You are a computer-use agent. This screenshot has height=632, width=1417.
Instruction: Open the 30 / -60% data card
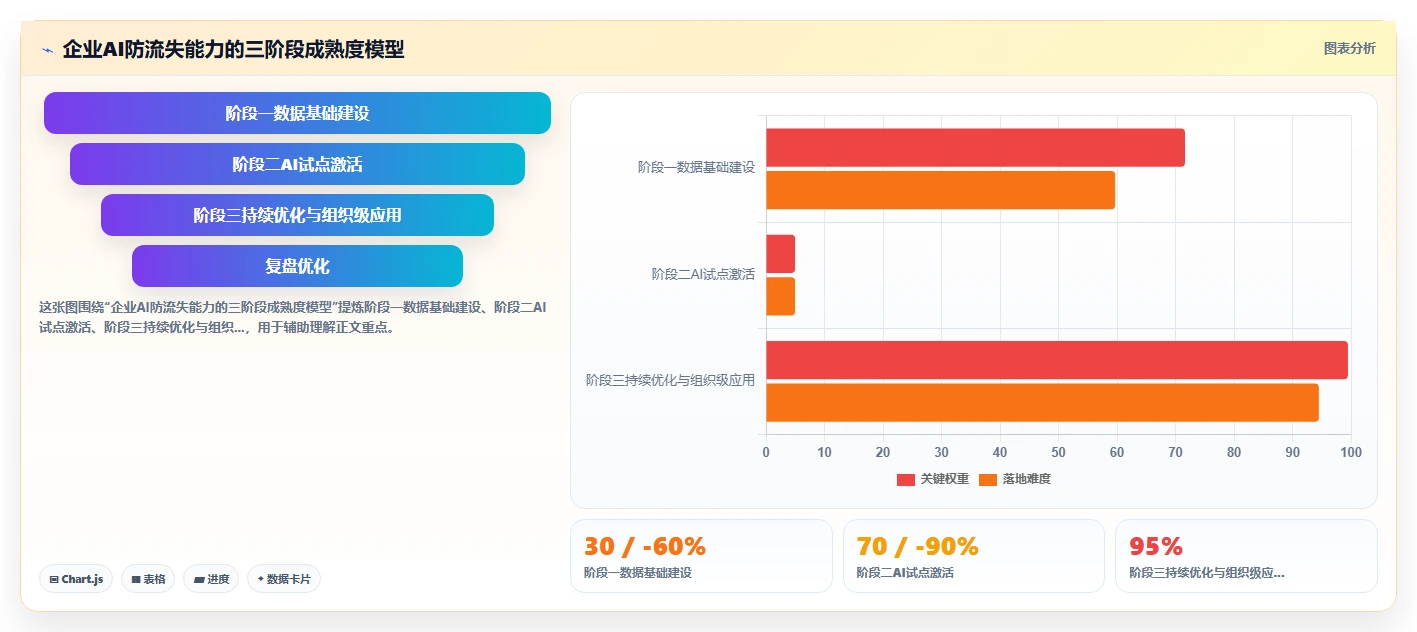pos(701,556)
